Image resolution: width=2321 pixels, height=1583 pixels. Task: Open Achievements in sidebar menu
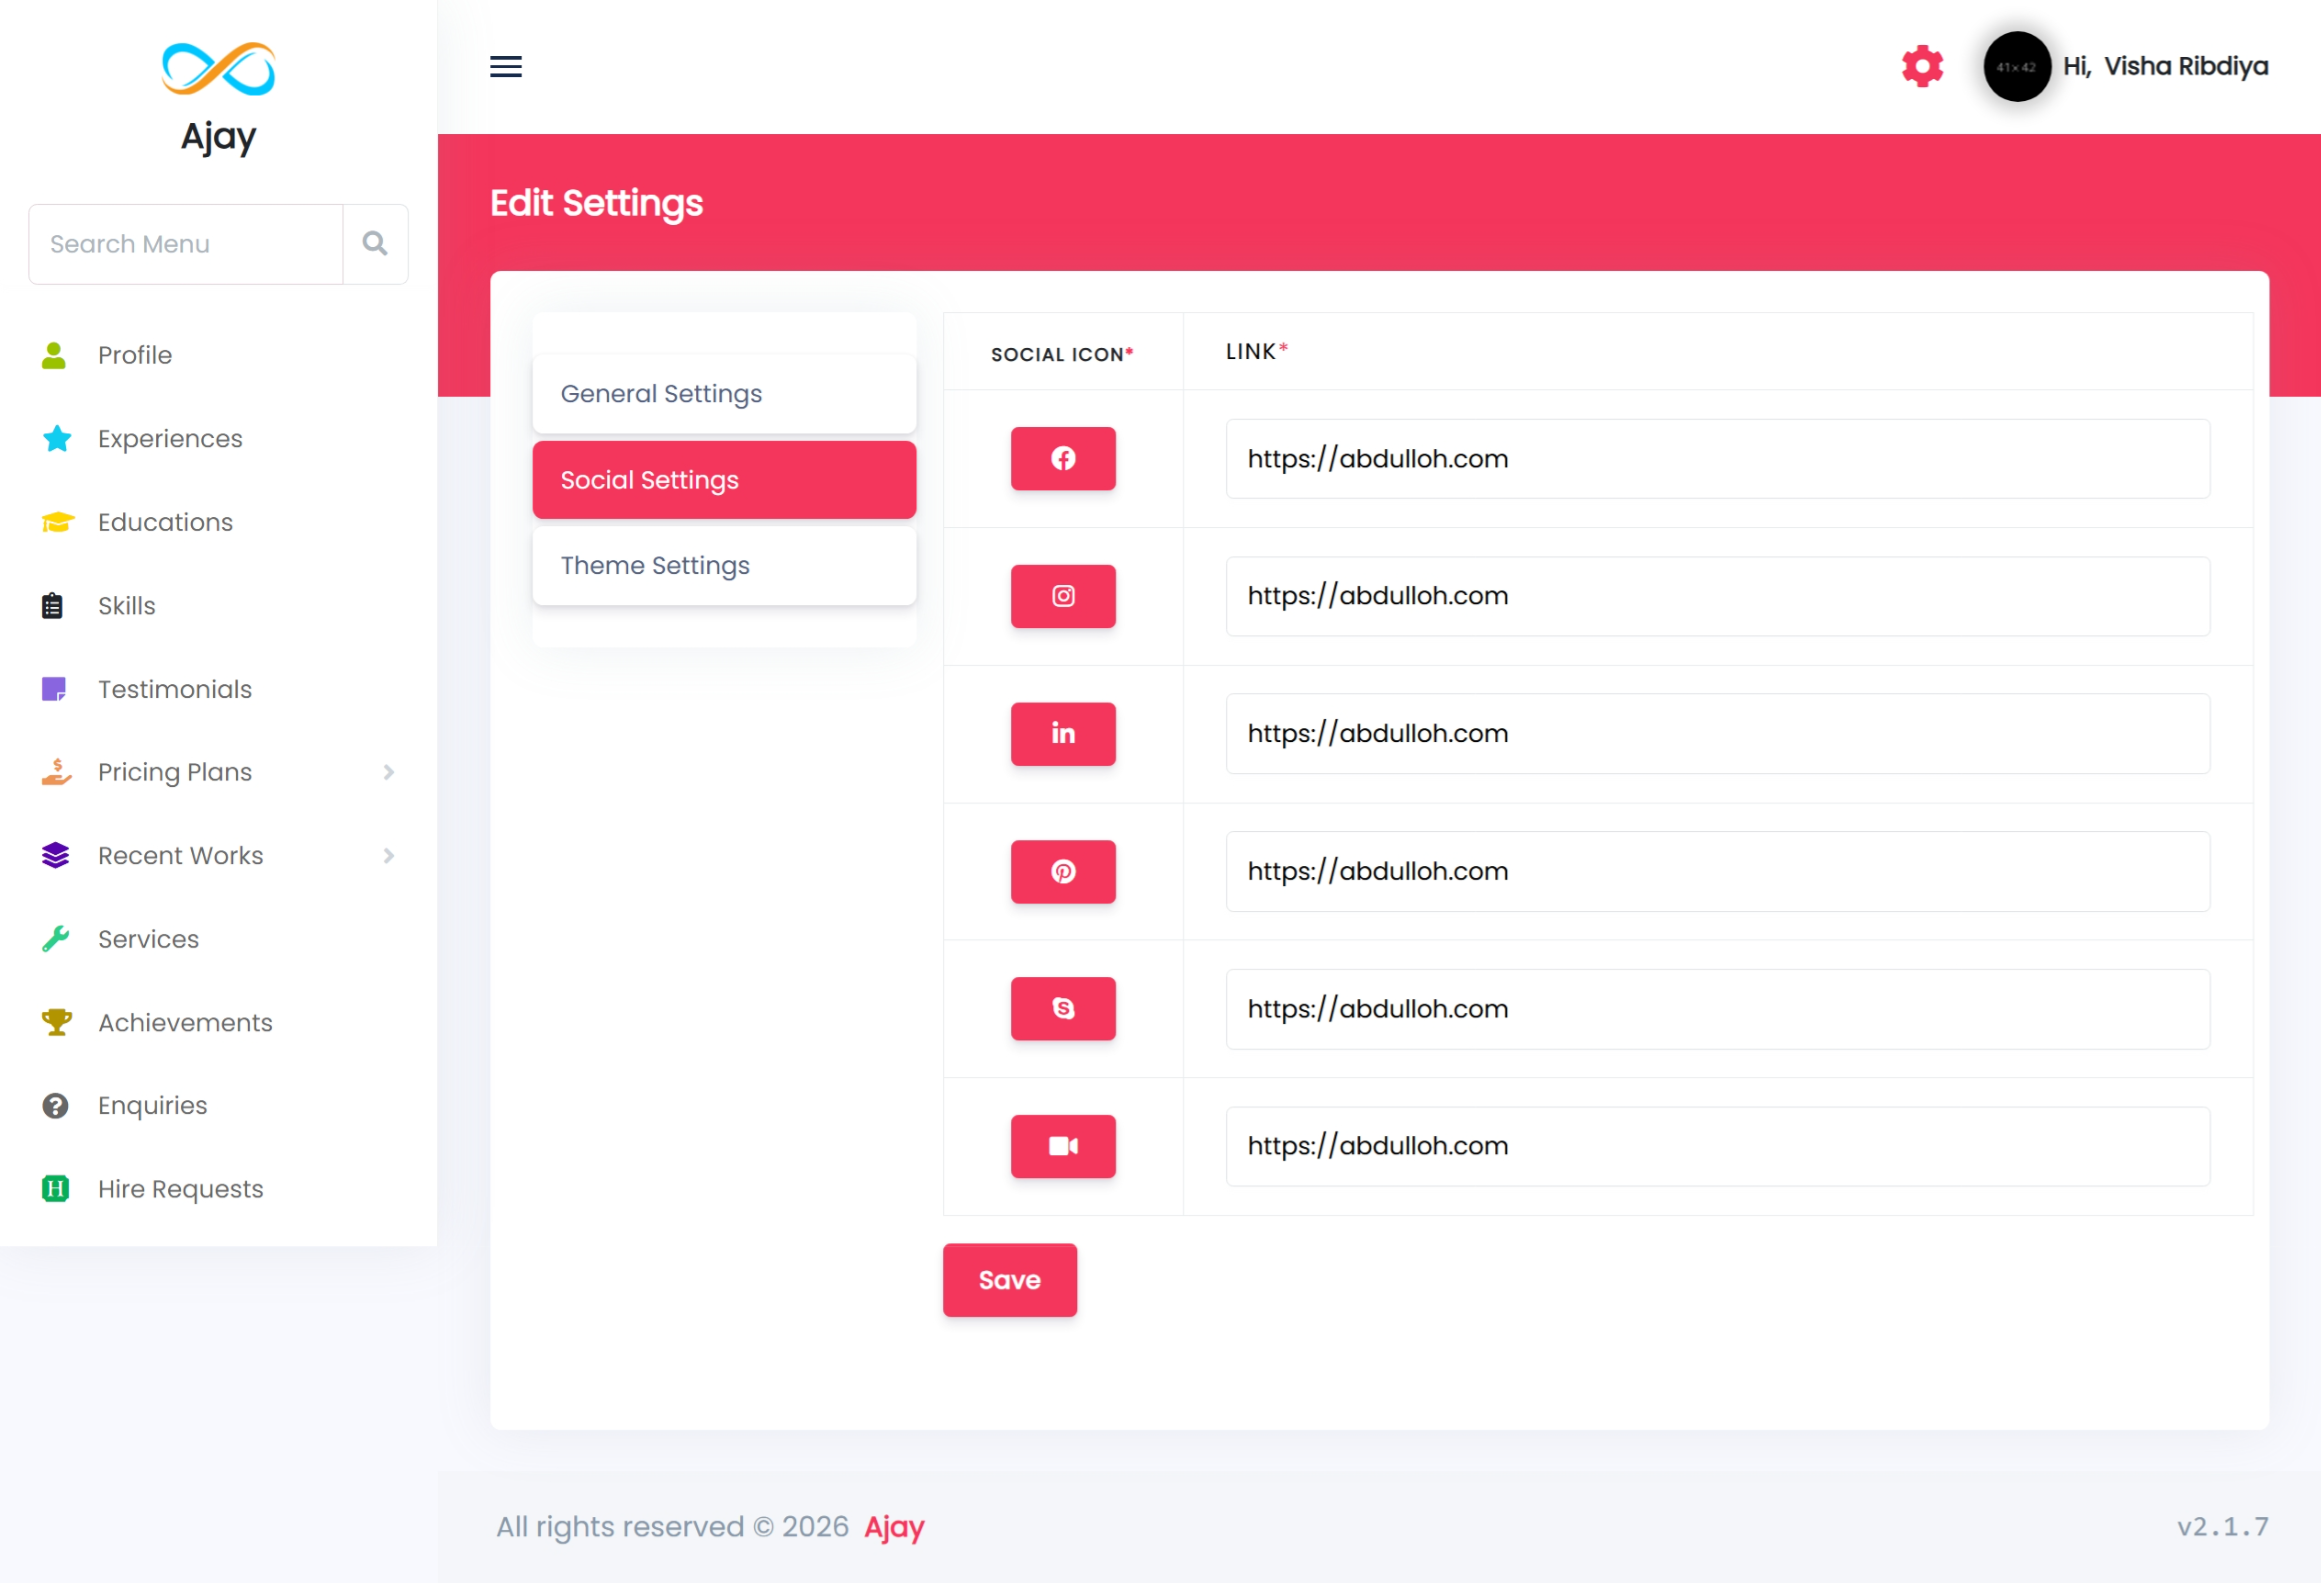tap(185, 1022)
